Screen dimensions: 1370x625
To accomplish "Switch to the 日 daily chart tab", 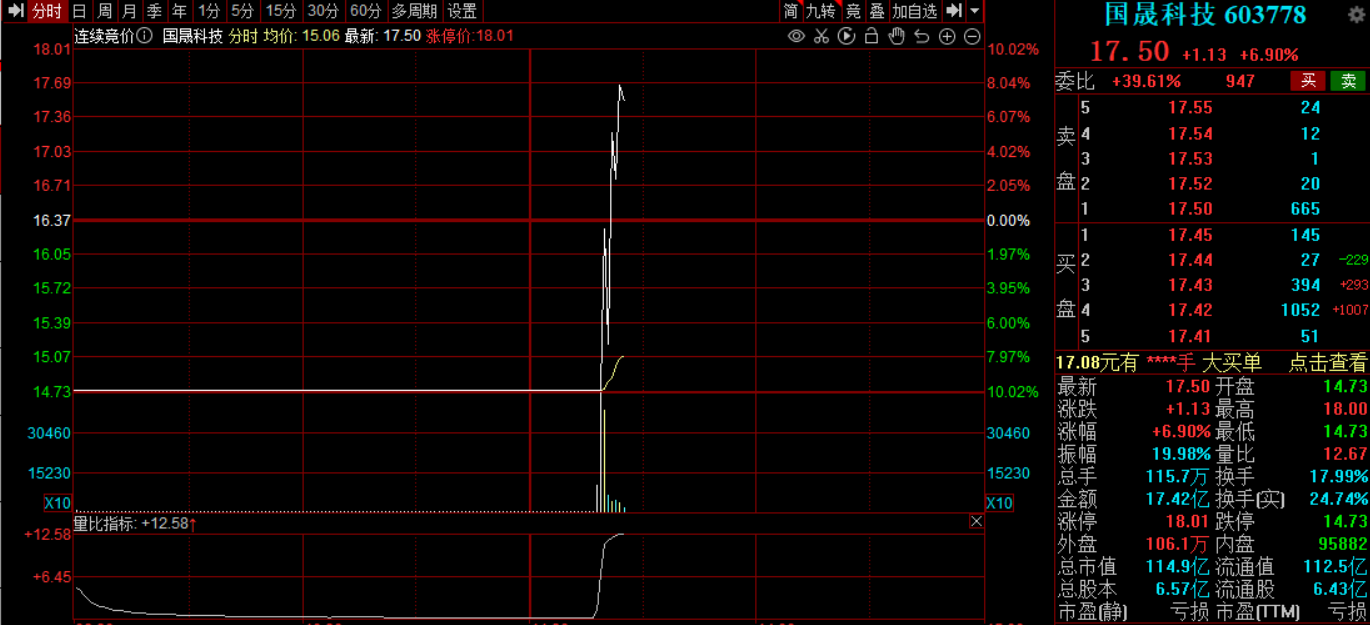I will (x=79, y=11).
